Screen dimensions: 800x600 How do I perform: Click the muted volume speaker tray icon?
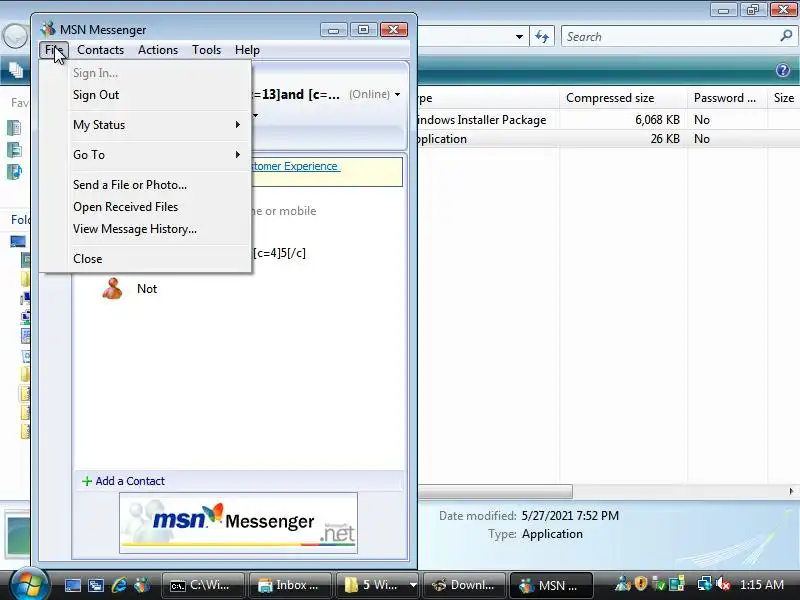(x=722, y=584)
